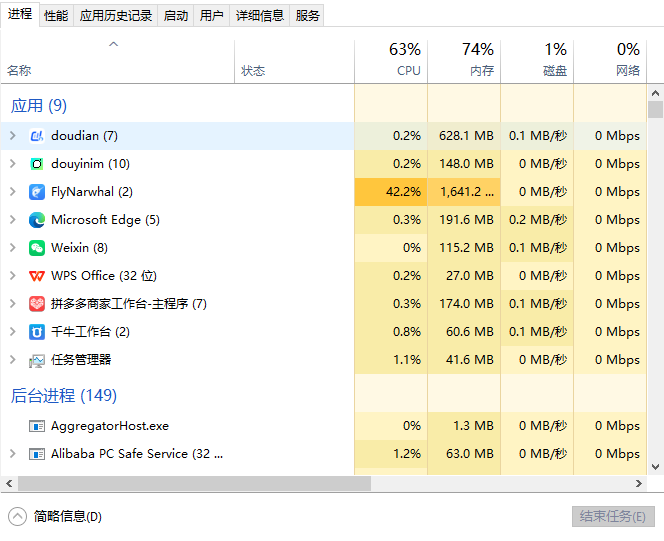Click the Weixin 115.2 MB memory cell

click(464, 248)
